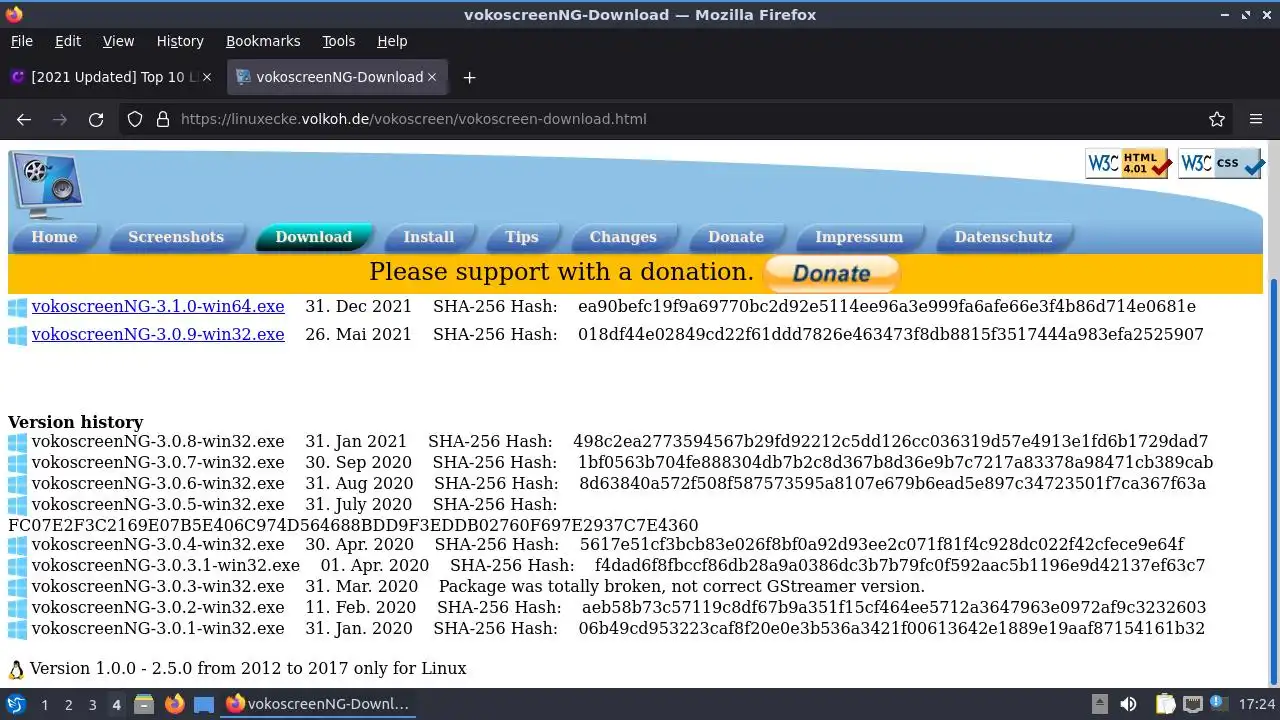The height and width of the screenshot is (720, 1280).
Task: Click text vokoscreenNG-3.0.1-win32.exe
Action: coord(158,628)
